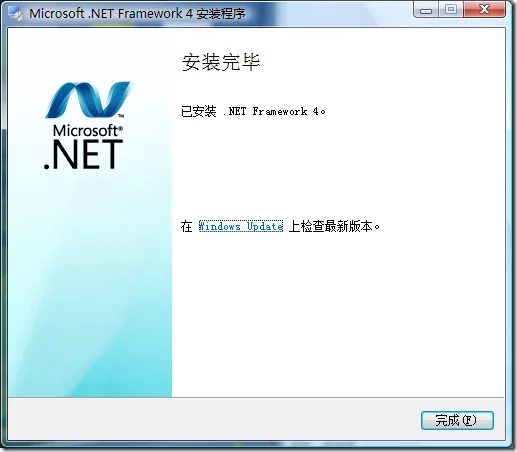
Task: Click the 在 character before the Windows Update link
Action: click(x=187, y=226)
